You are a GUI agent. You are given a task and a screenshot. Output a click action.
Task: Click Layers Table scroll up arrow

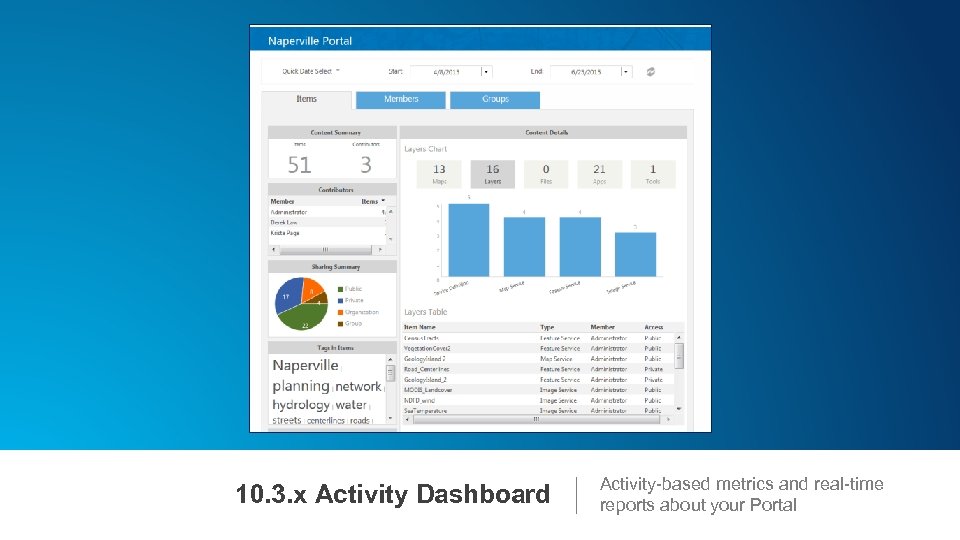tap(679, 337)
